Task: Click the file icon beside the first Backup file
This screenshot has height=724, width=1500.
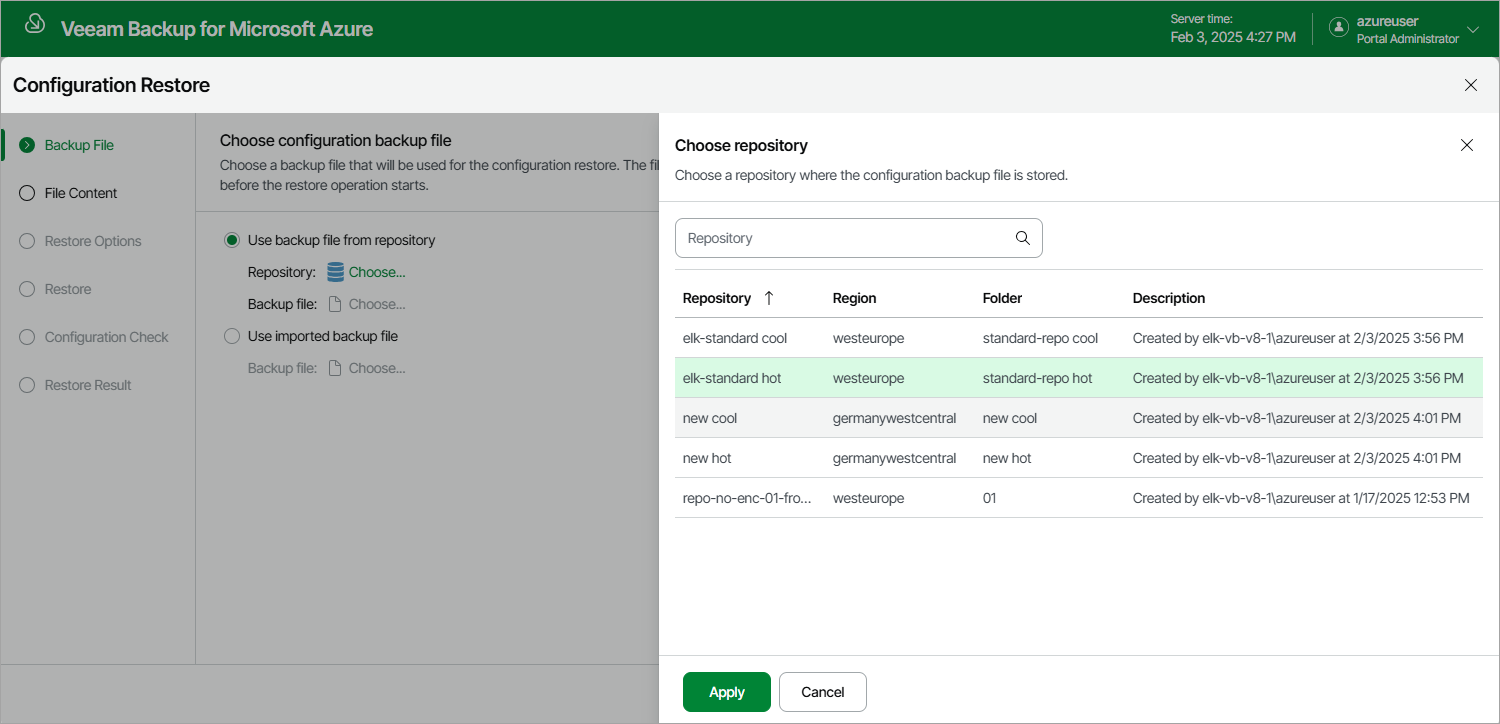Action: pos(336,304)
